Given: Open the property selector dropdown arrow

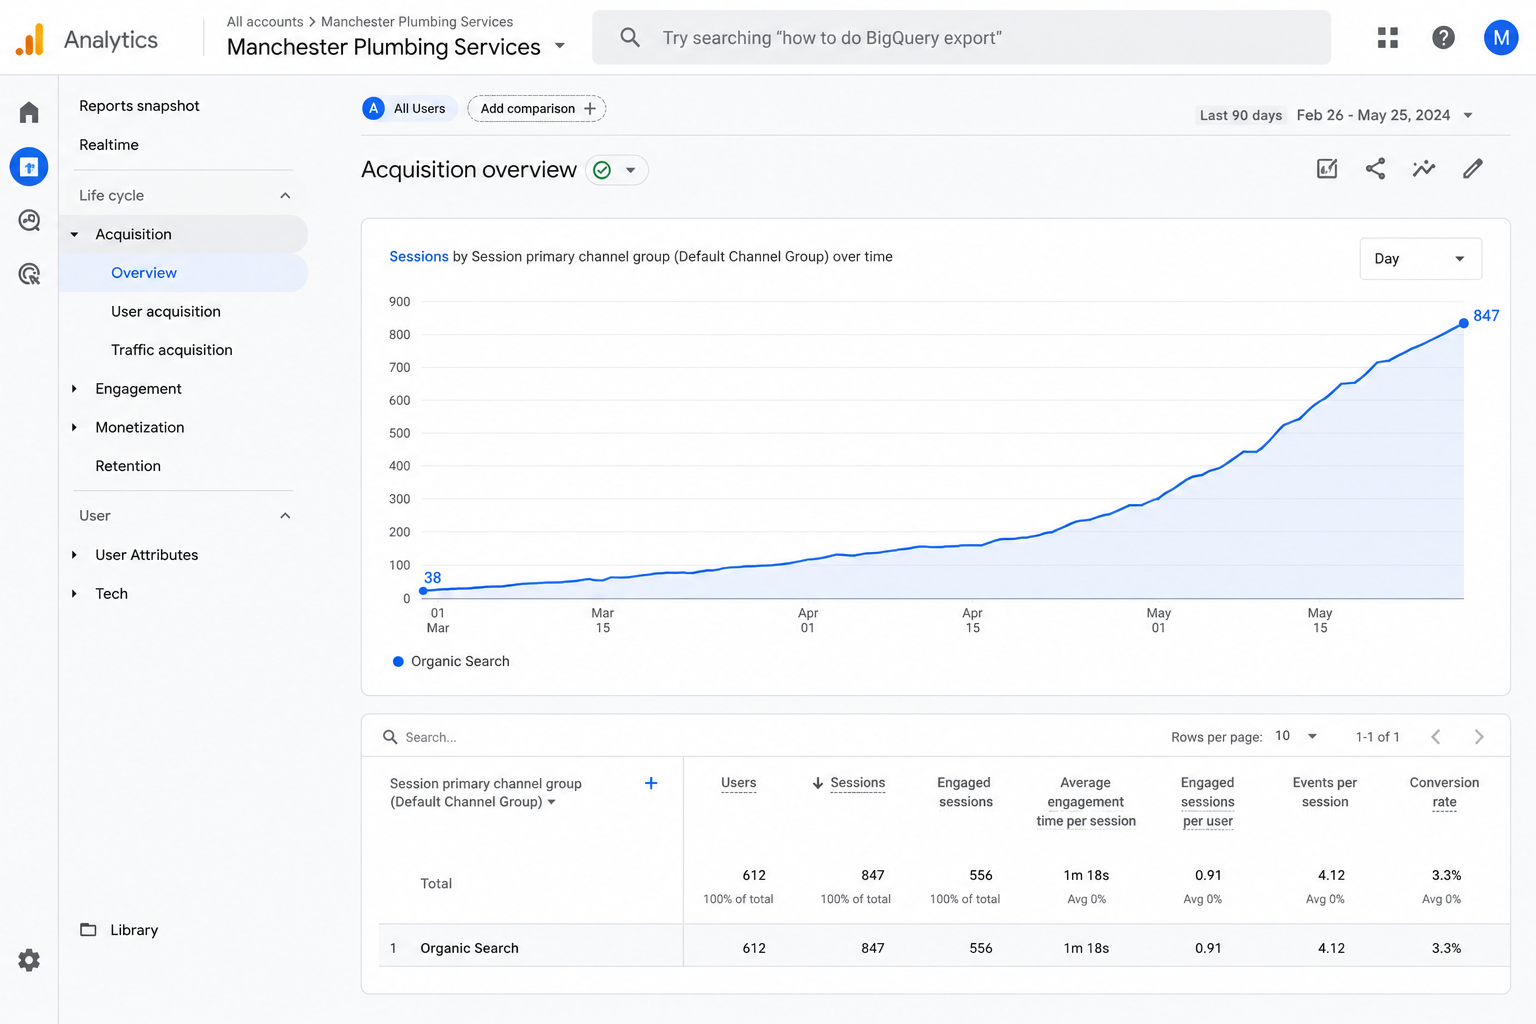Looking at the screenshot, I should (x=560, y=46).
